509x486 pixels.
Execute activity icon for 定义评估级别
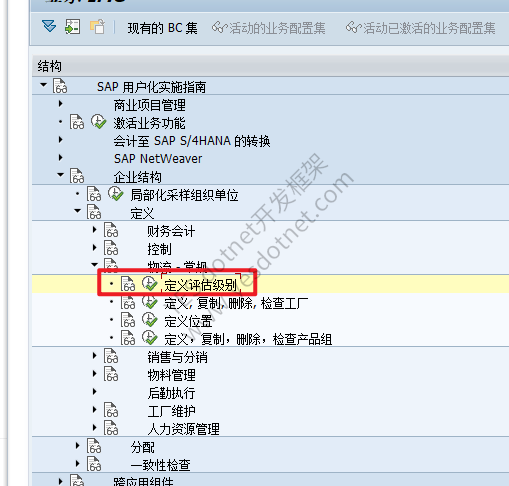click(150, 284)
